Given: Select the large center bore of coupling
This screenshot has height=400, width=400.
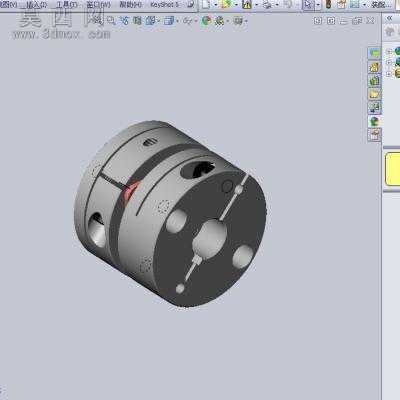Looking at the screenshot, I should click(210, 239).
